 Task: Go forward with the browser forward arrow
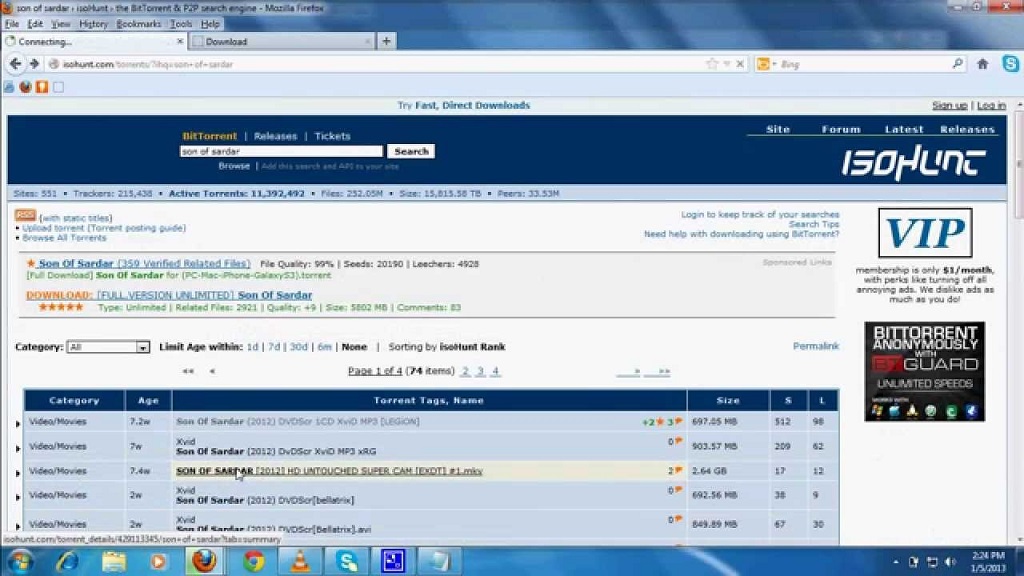pyautogui.click(x=34, y=64)
